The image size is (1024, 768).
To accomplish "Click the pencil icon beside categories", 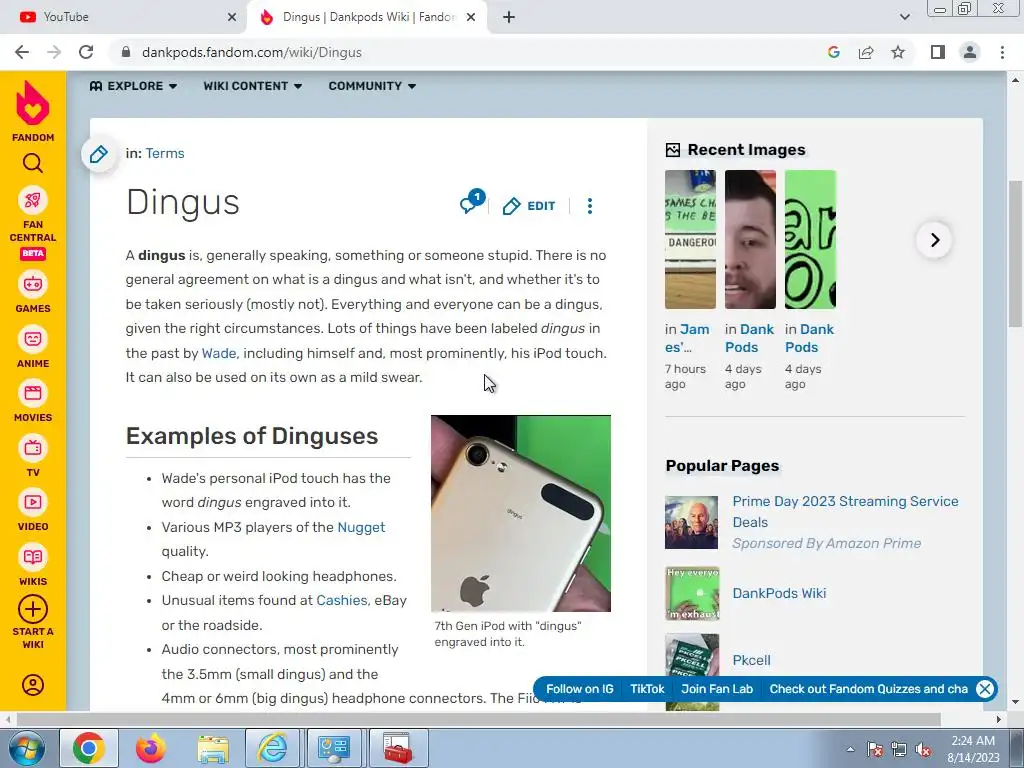I will pos(99,154).
